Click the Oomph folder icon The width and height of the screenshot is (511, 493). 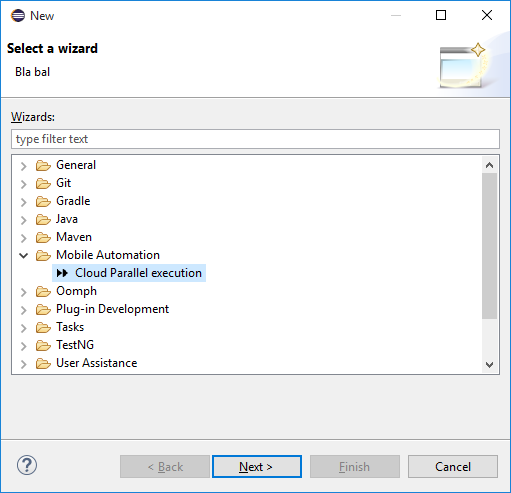pyautogui.click(x=43, y=291)
